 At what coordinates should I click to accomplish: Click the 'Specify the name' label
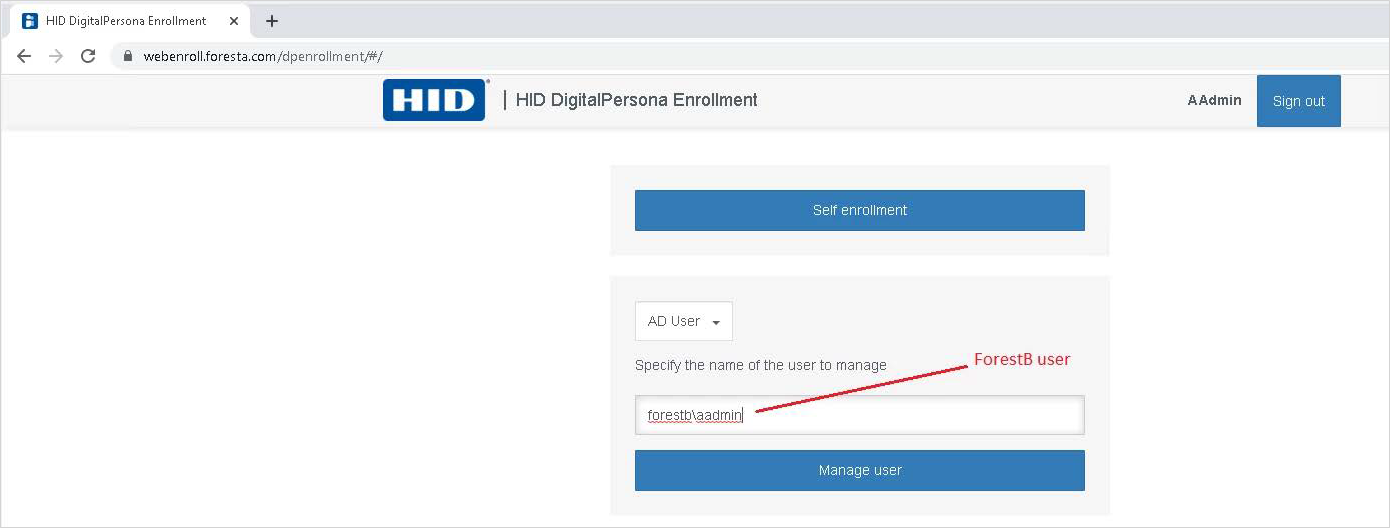pyautogui.click(x=760, y=365)
